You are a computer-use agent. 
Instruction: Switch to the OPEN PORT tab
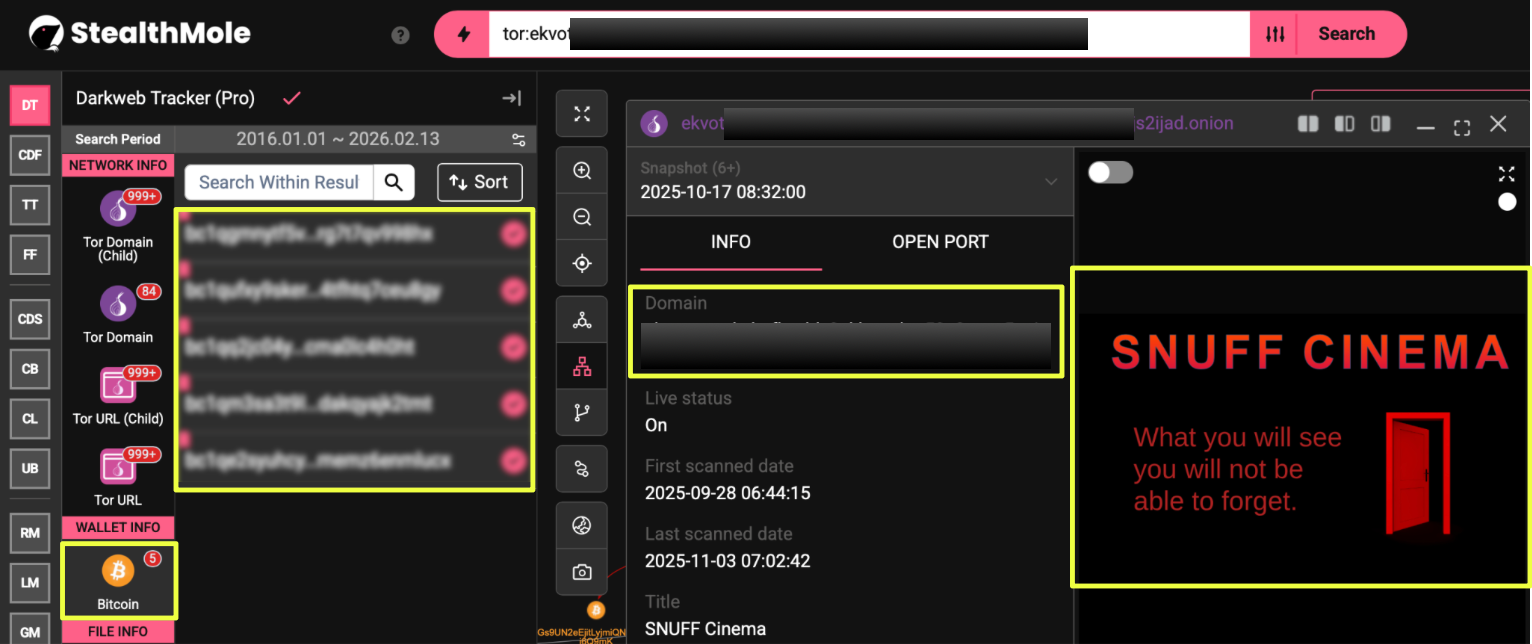(x=939, y=242)
